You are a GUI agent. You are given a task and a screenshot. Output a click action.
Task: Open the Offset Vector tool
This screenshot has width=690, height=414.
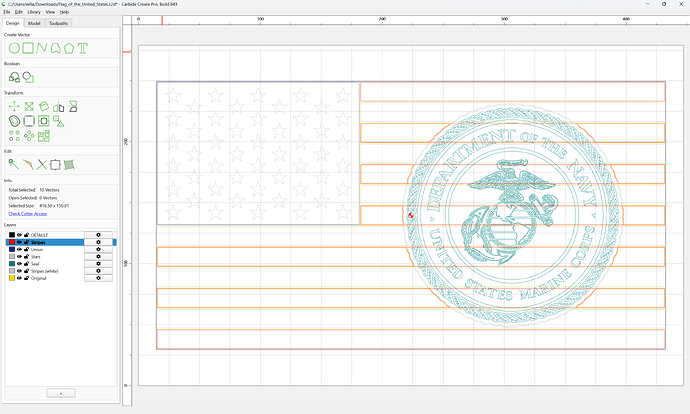click(x=15, y=121)
